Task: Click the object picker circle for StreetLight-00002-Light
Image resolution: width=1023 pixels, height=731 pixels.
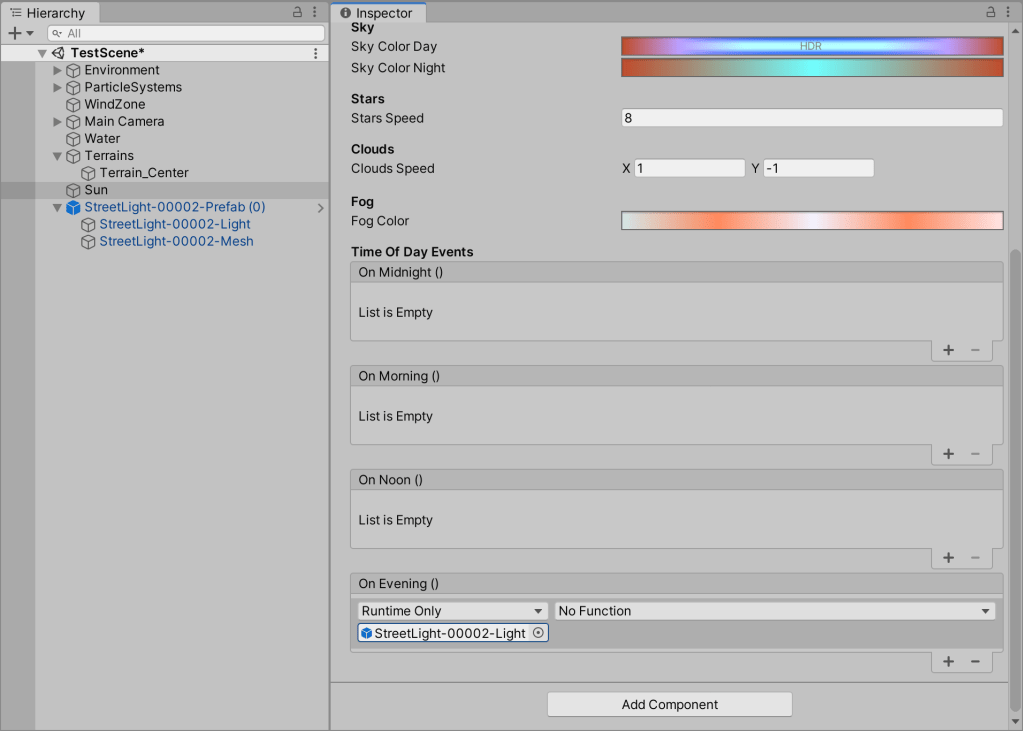Action: pos(538,633)
